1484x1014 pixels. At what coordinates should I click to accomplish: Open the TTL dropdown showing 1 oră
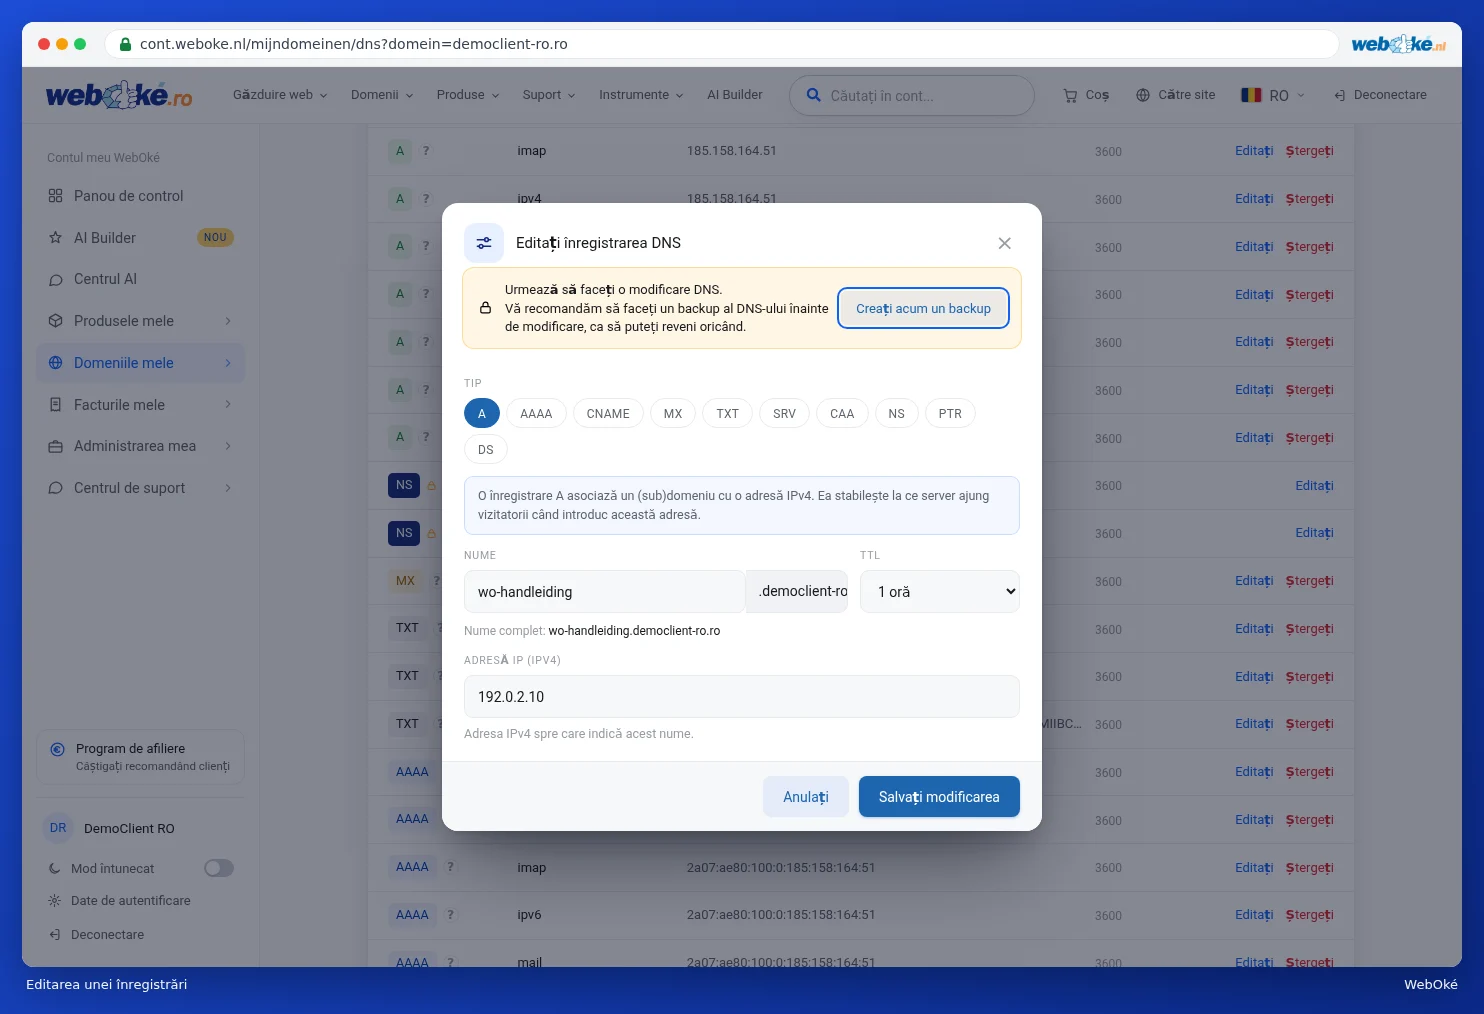coord(940,591)
